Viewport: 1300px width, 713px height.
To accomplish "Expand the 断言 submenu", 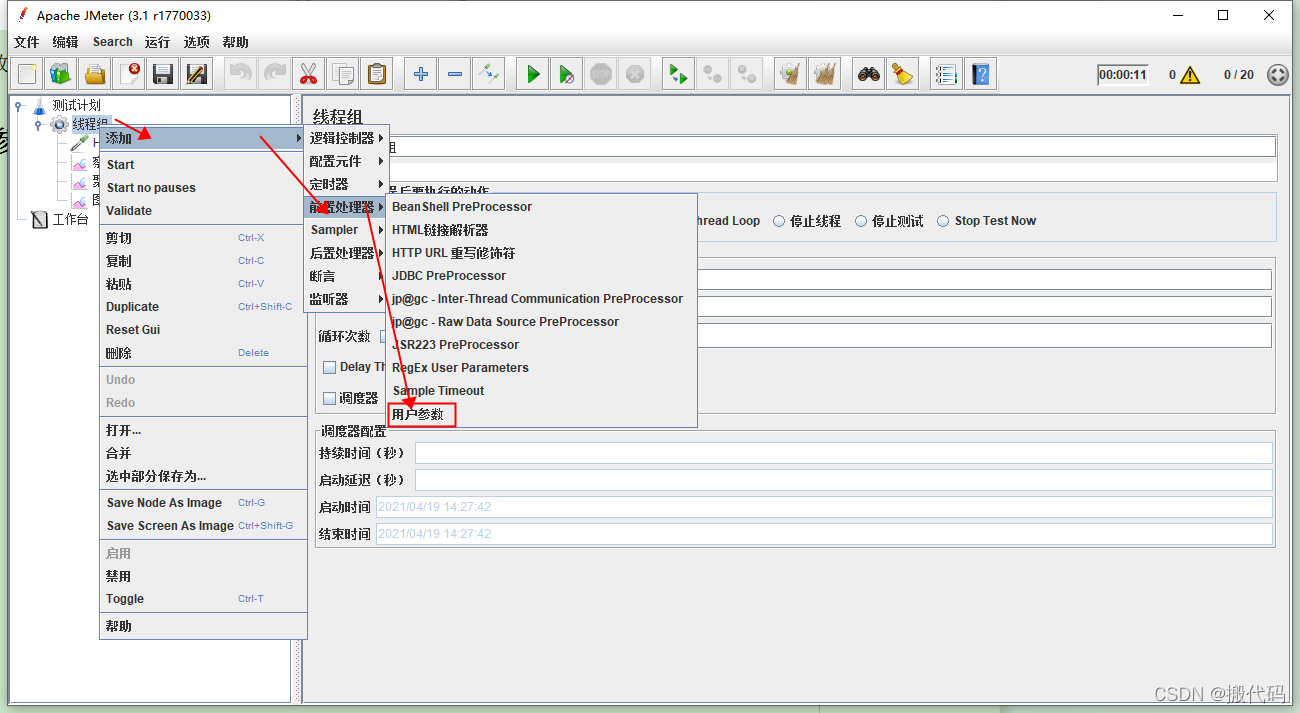I will (345, 276).
